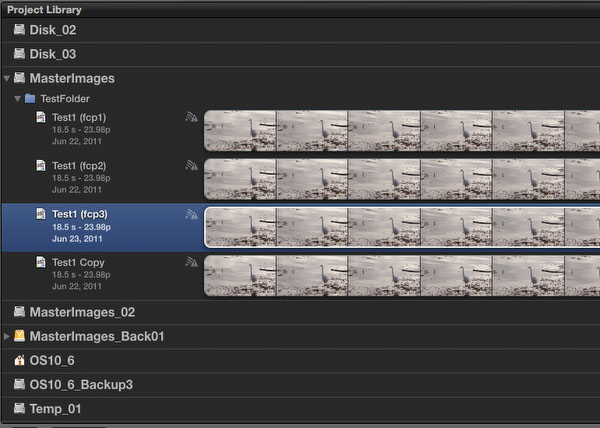600x428 pixels.
Task: Click the sharing icon on Test1 (fcp2) row
Action: point(191,165)
